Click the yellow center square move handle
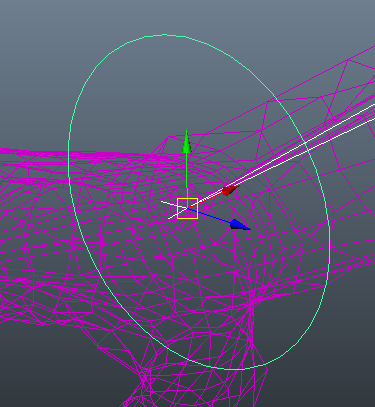This screenshot has width=375, height=407. click(187, 208)
